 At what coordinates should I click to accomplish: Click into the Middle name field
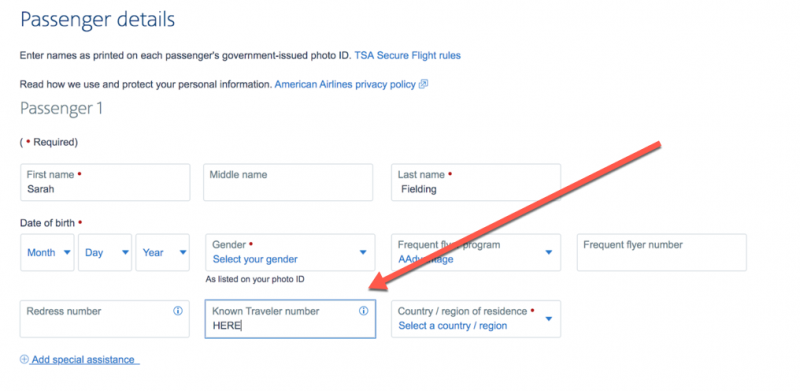288,182
